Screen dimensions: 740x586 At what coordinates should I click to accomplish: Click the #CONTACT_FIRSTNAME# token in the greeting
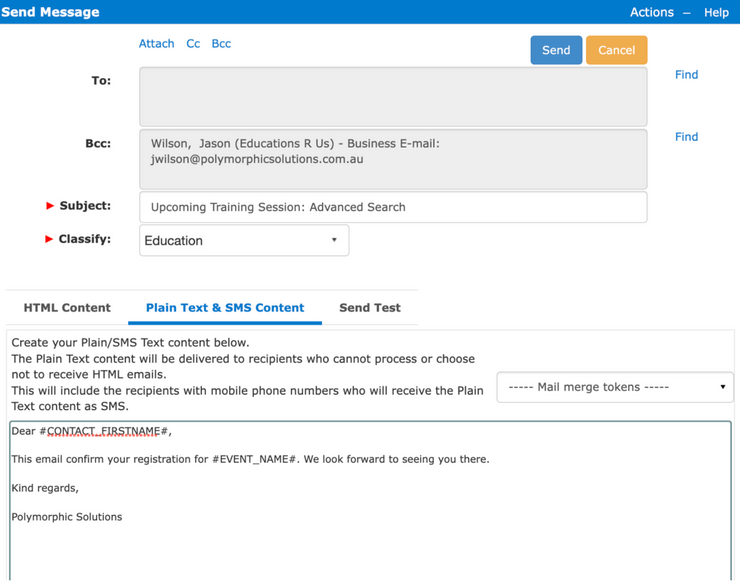click(x=104, y=431)
